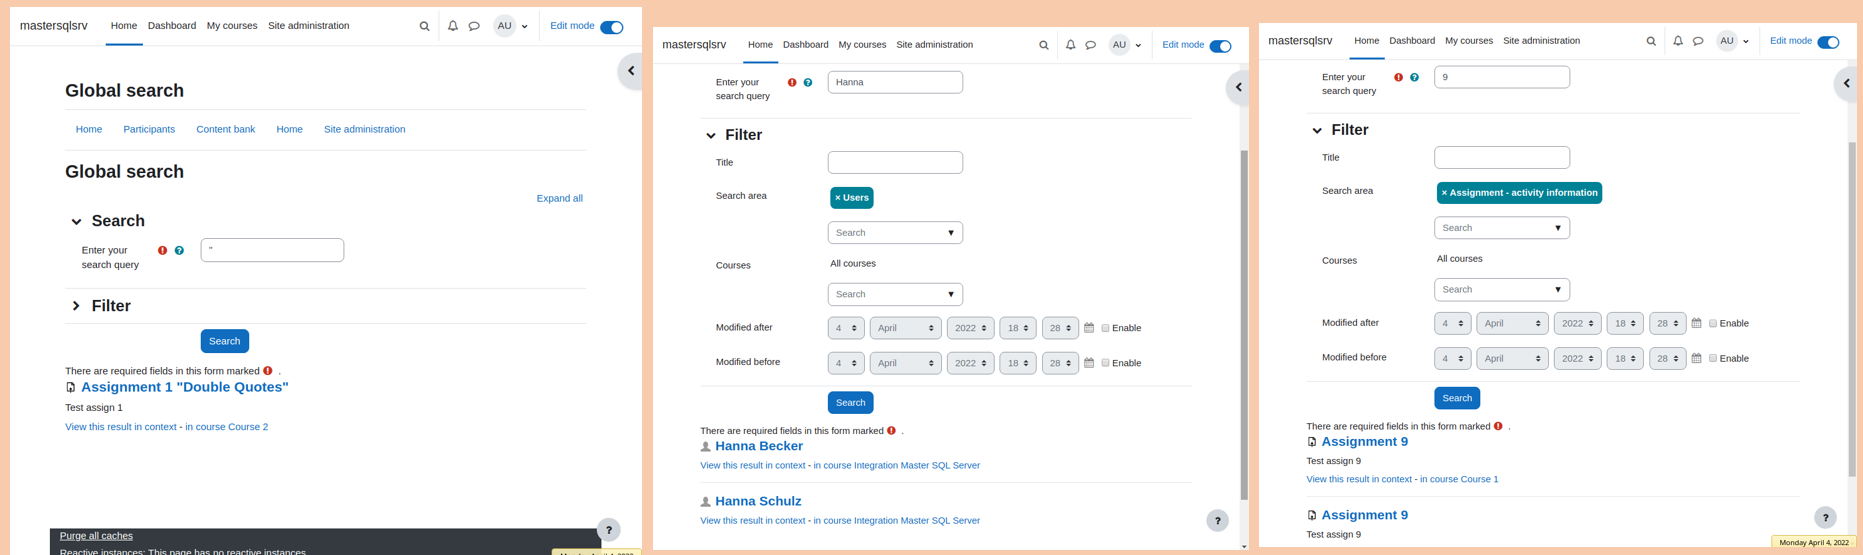Select Participants tab in left window
Screen dimensions: 1863x555
pyautogui.click(x=149, y=129)
